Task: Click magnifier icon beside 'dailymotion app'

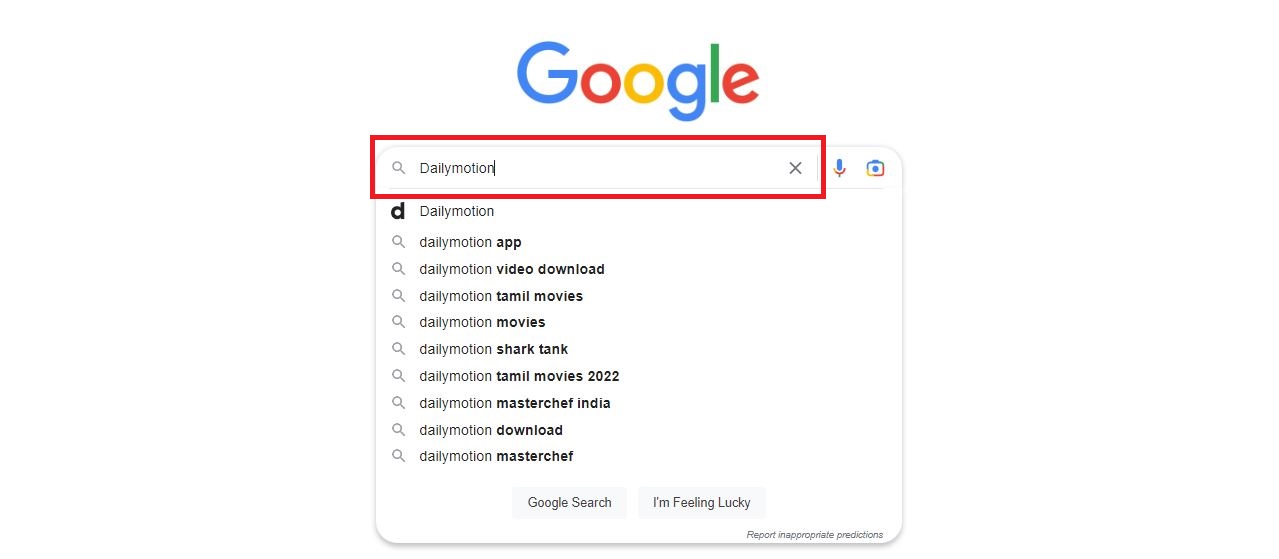Action: coord(398,242)
